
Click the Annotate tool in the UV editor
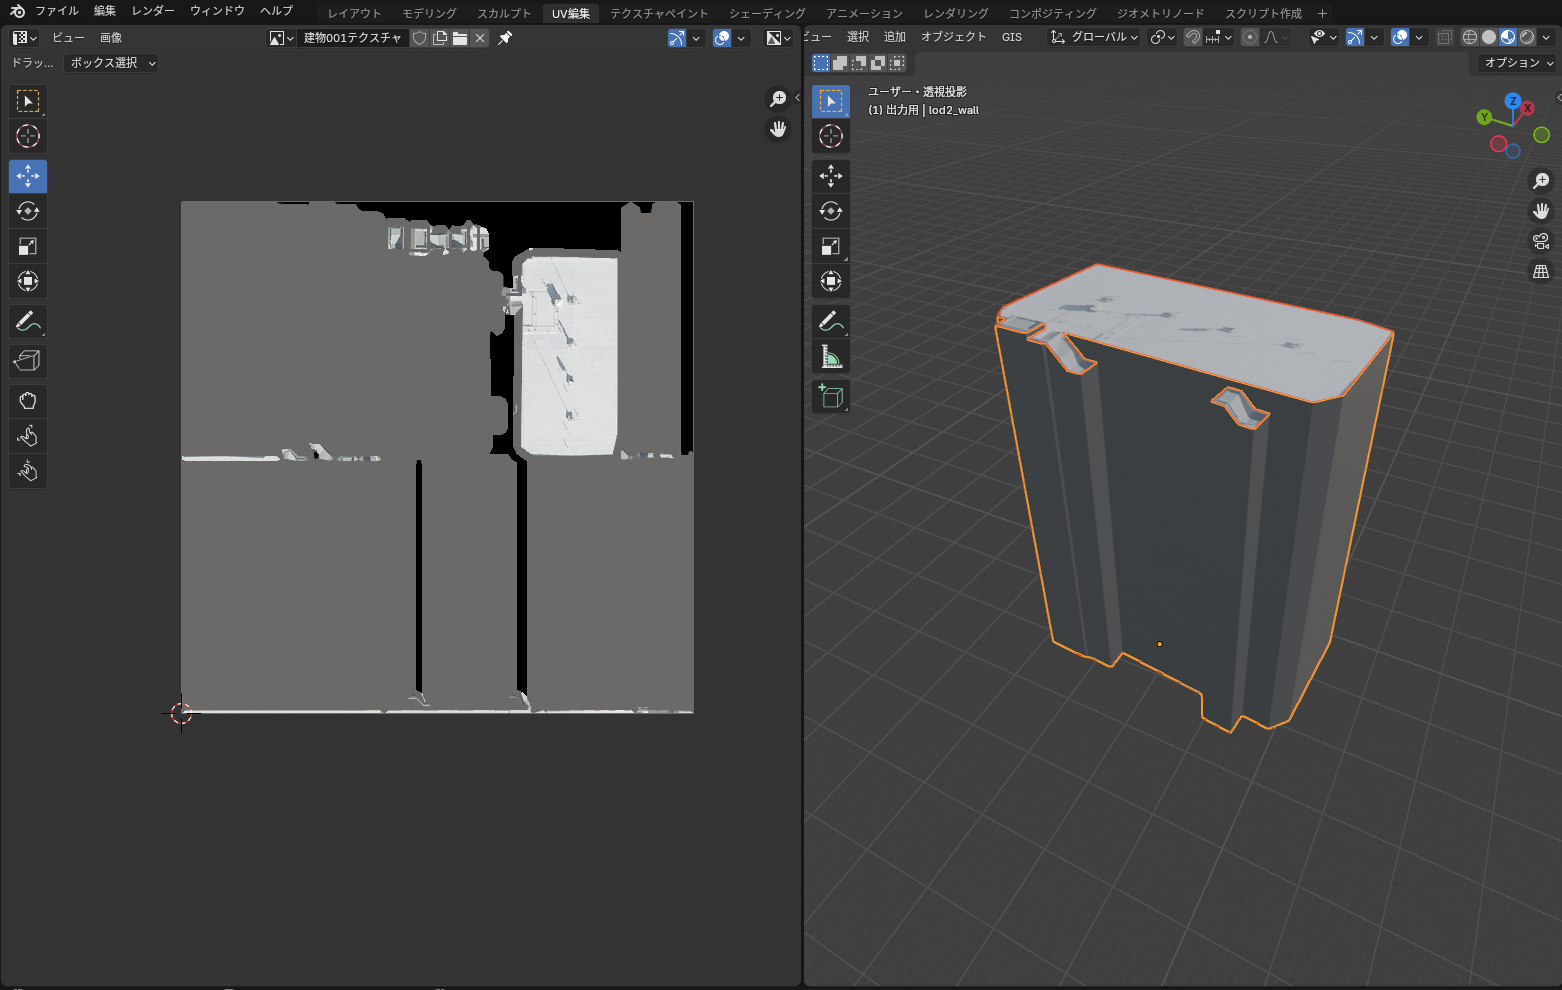point(28,322)
